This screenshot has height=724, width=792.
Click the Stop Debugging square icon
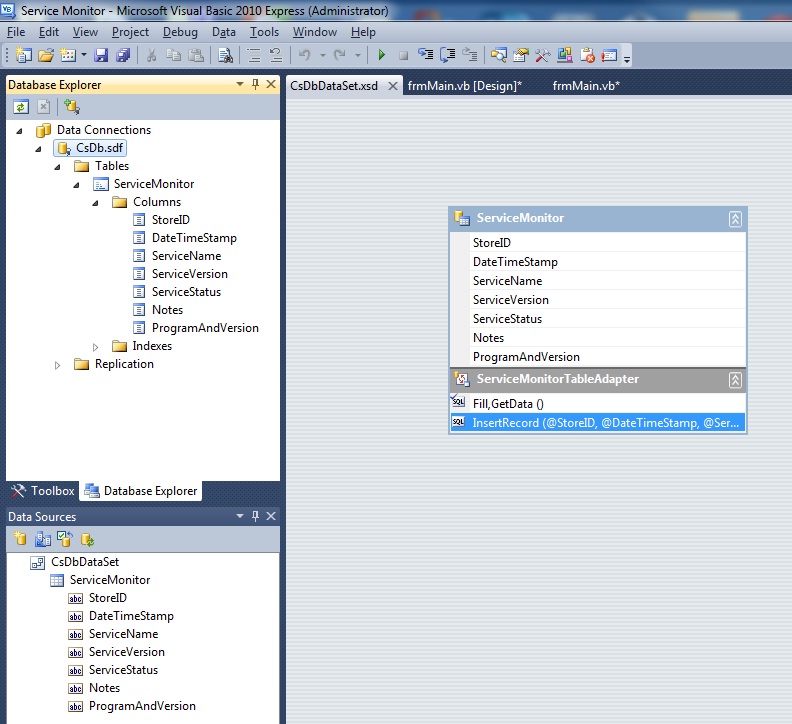click(x=403, y=55)
